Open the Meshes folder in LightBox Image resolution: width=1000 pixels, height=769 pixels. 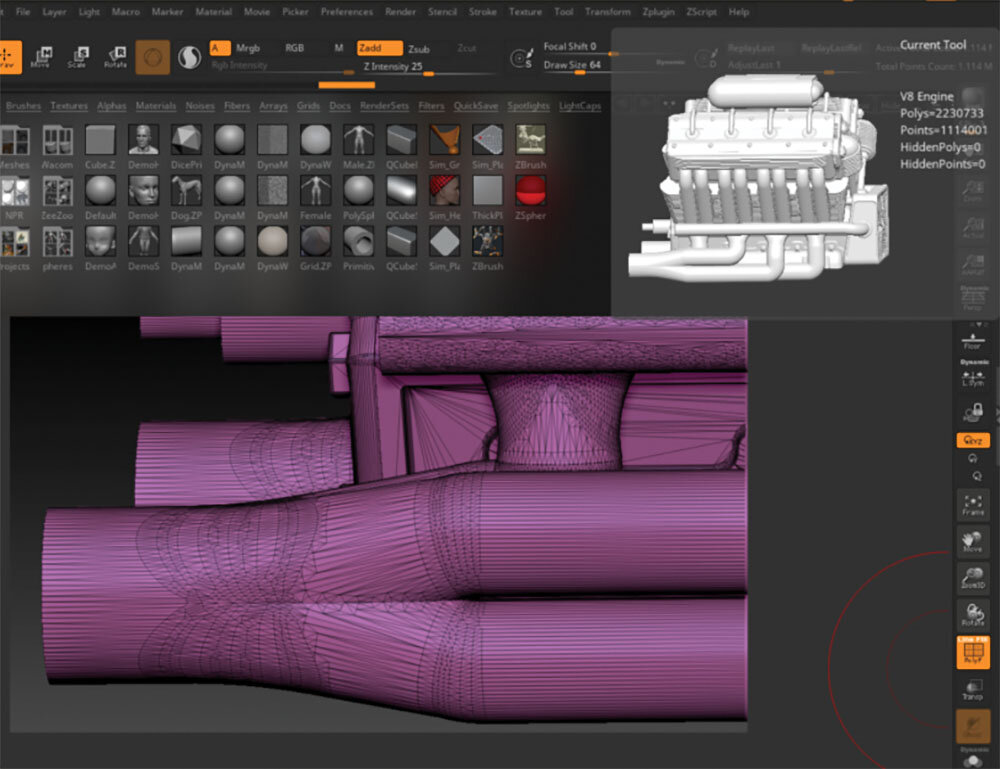(x=14, y=147)
